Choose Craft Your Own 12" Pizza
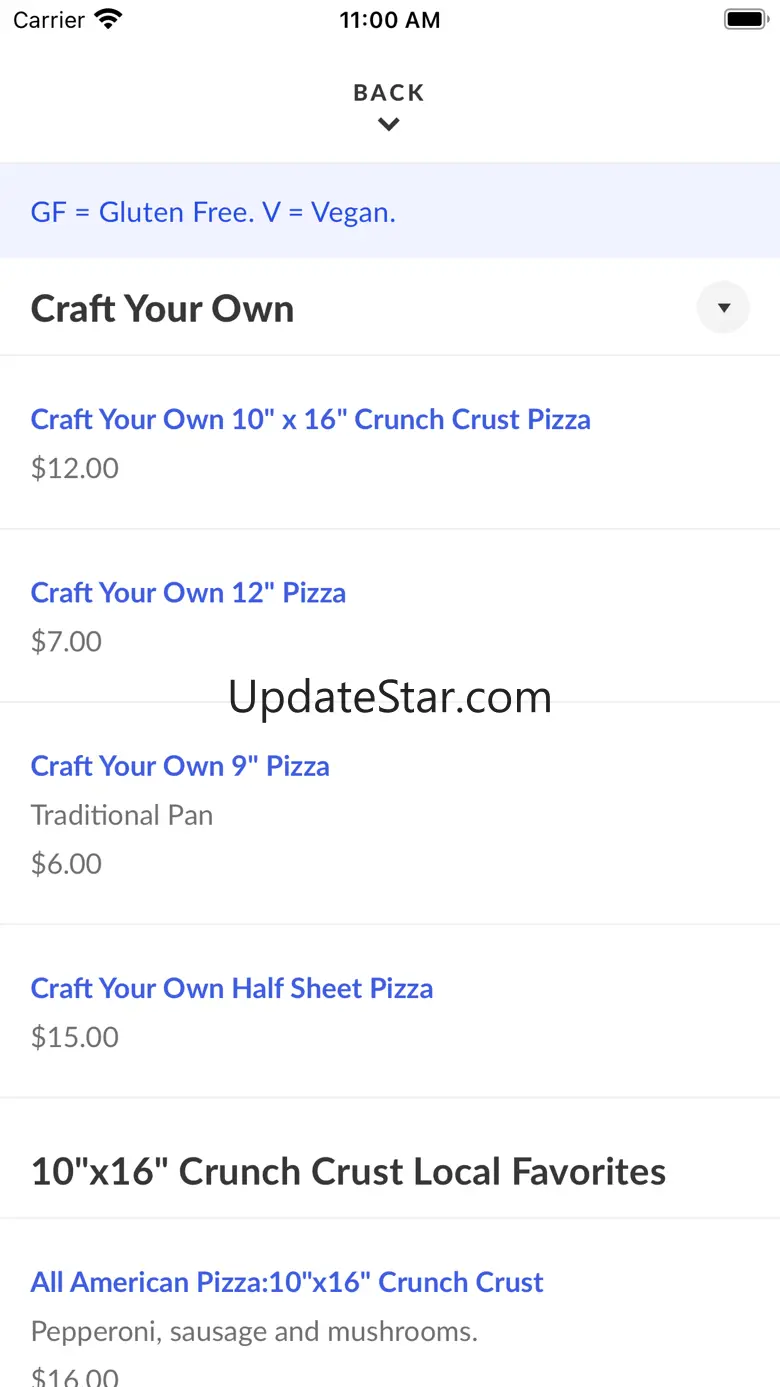Viewport: 780px width, 1387px height. [188, 592]
